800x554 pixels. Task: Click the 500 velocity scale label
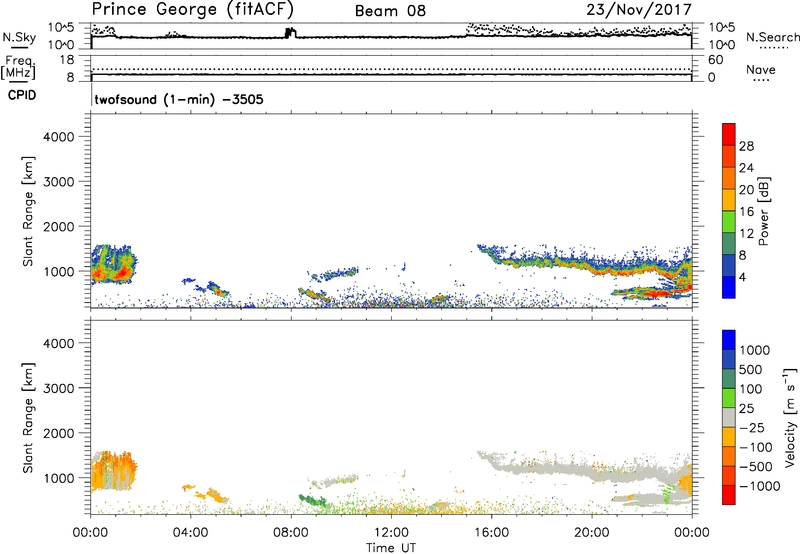(751, 369)
